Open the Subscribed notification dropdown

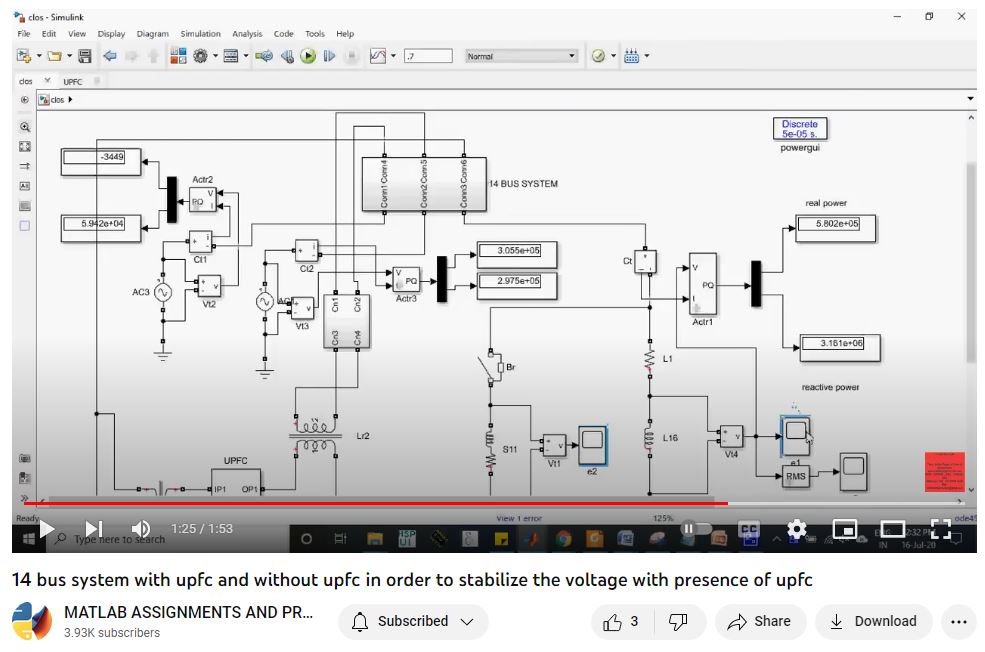tap(412, 622)
